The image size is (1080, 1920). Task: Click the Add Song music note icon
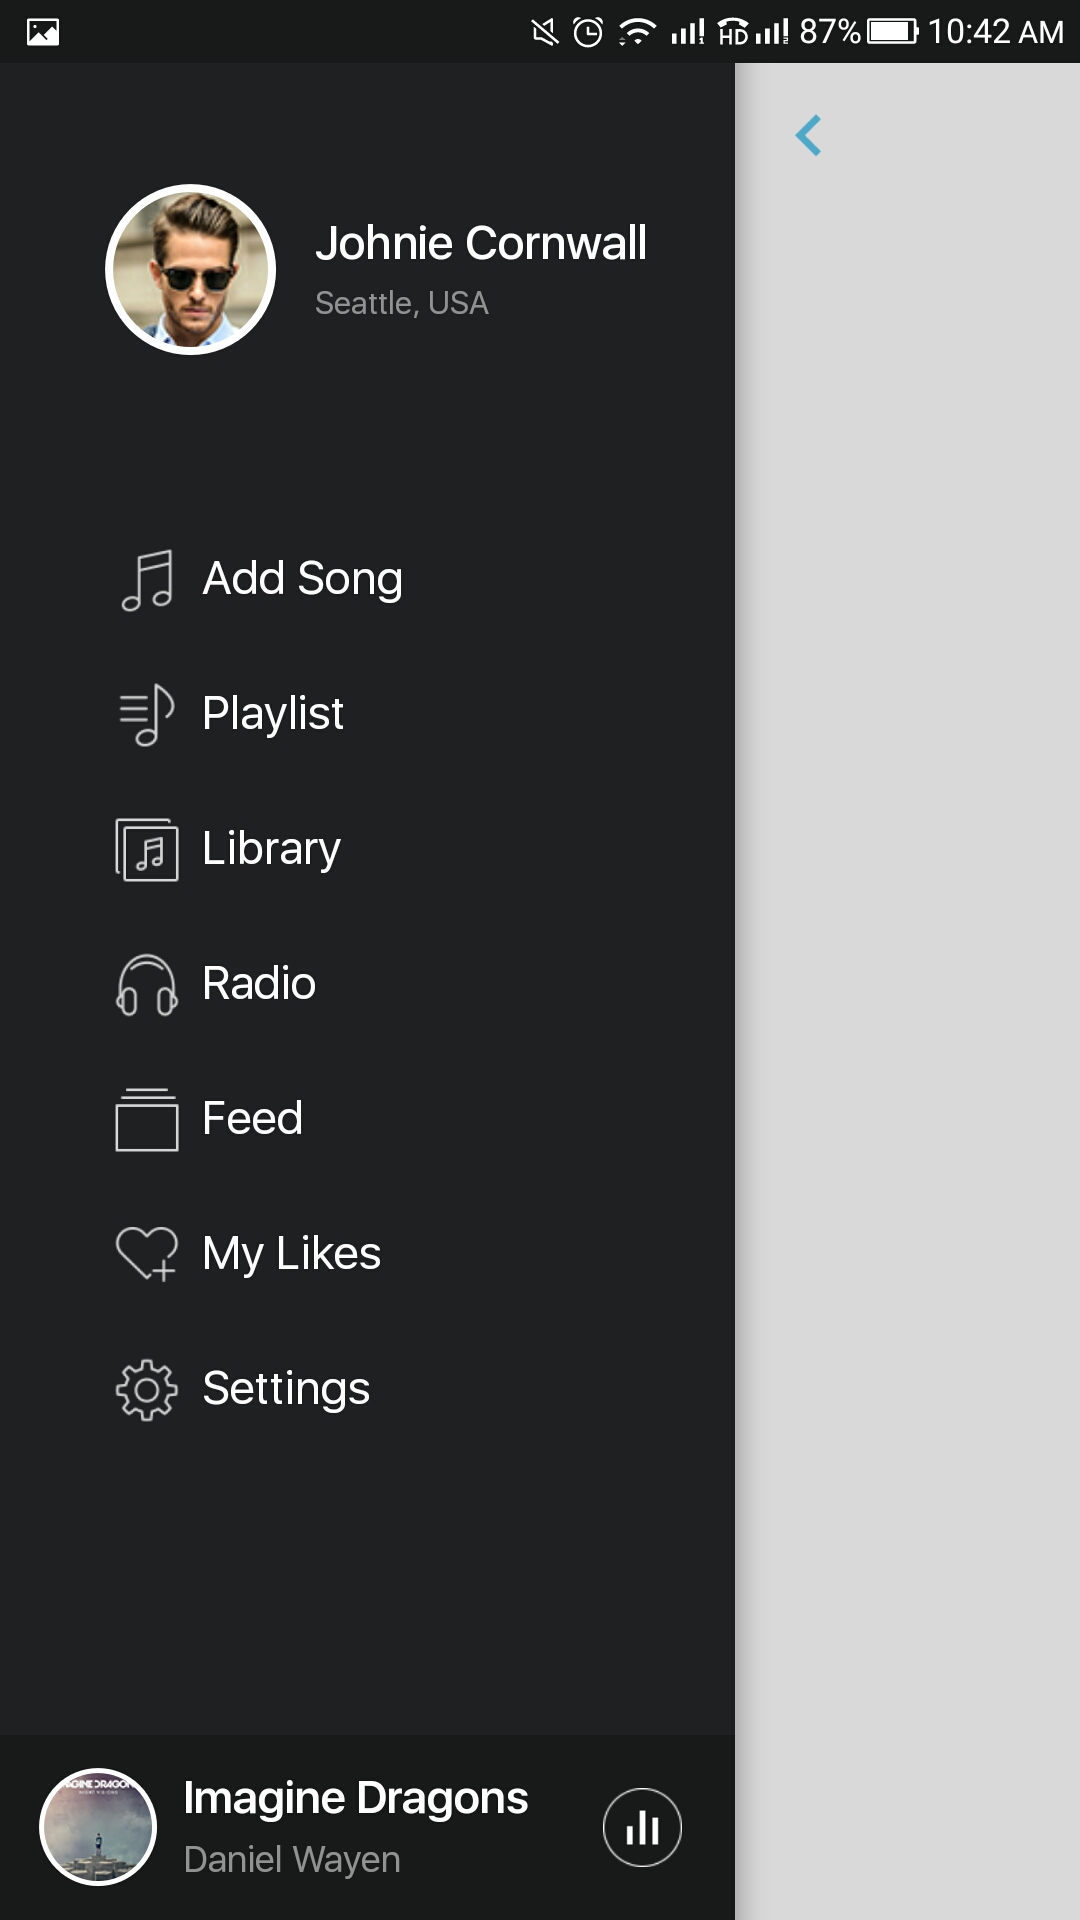pos(147,580)
